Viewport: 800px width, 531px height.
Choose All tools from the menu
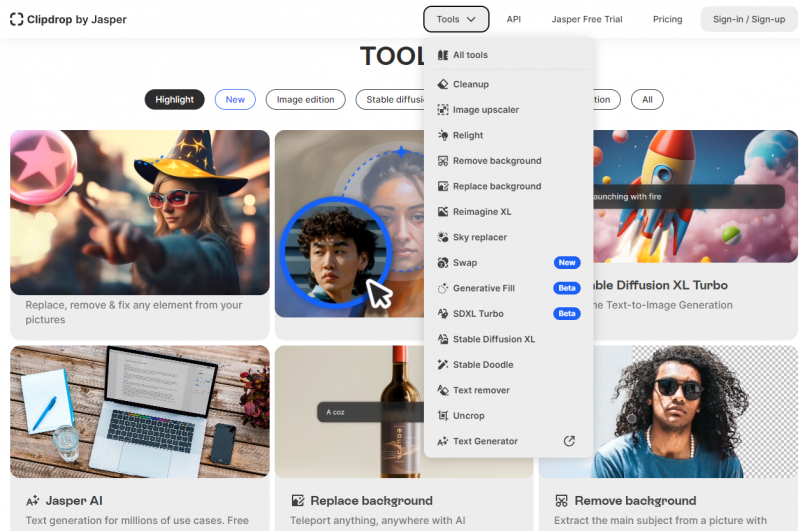click(508, 55)
